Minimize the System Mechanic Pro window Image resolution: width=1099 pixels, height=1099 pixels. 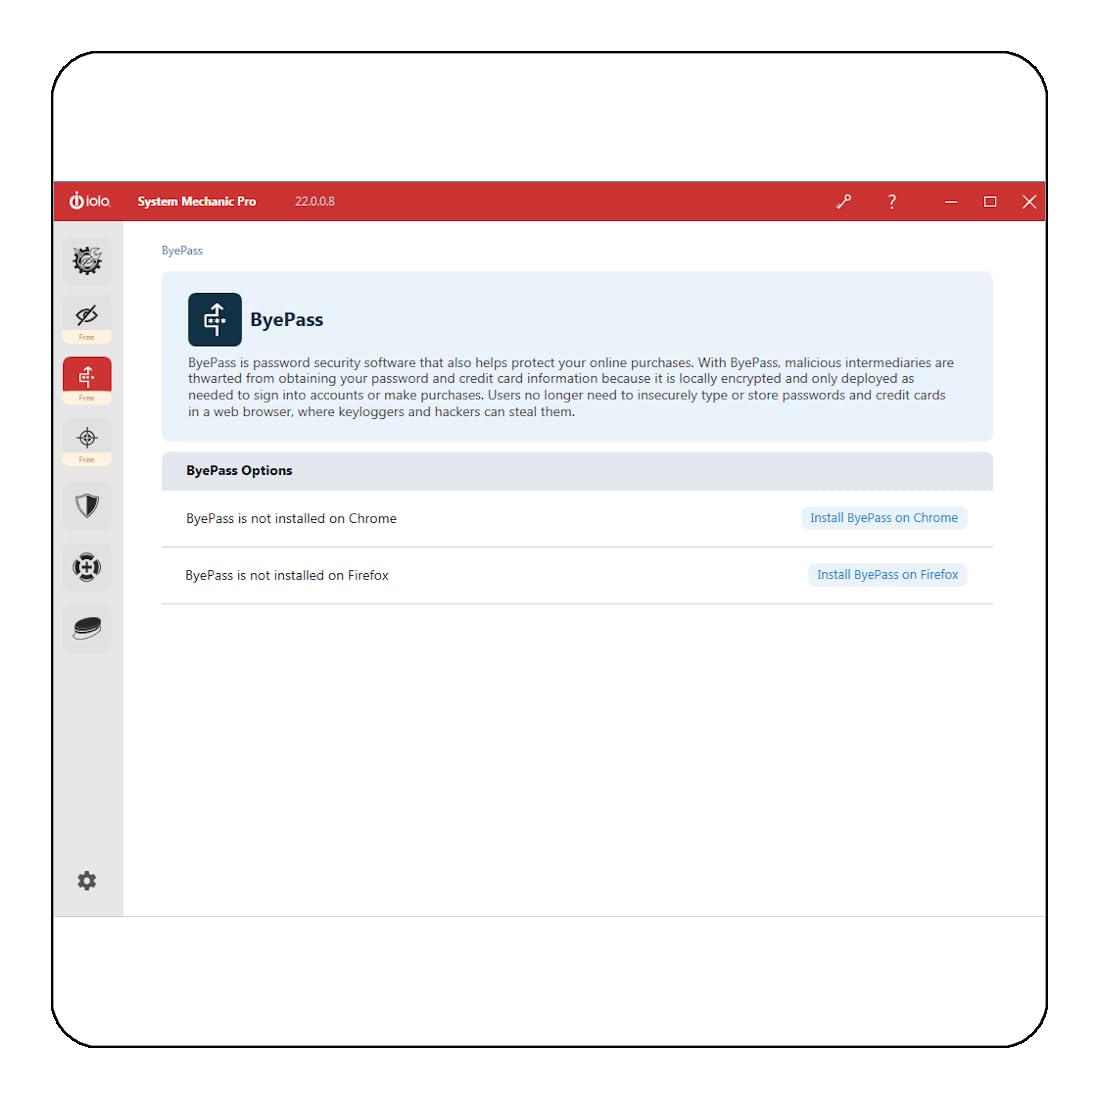click(x=950, y=202)
